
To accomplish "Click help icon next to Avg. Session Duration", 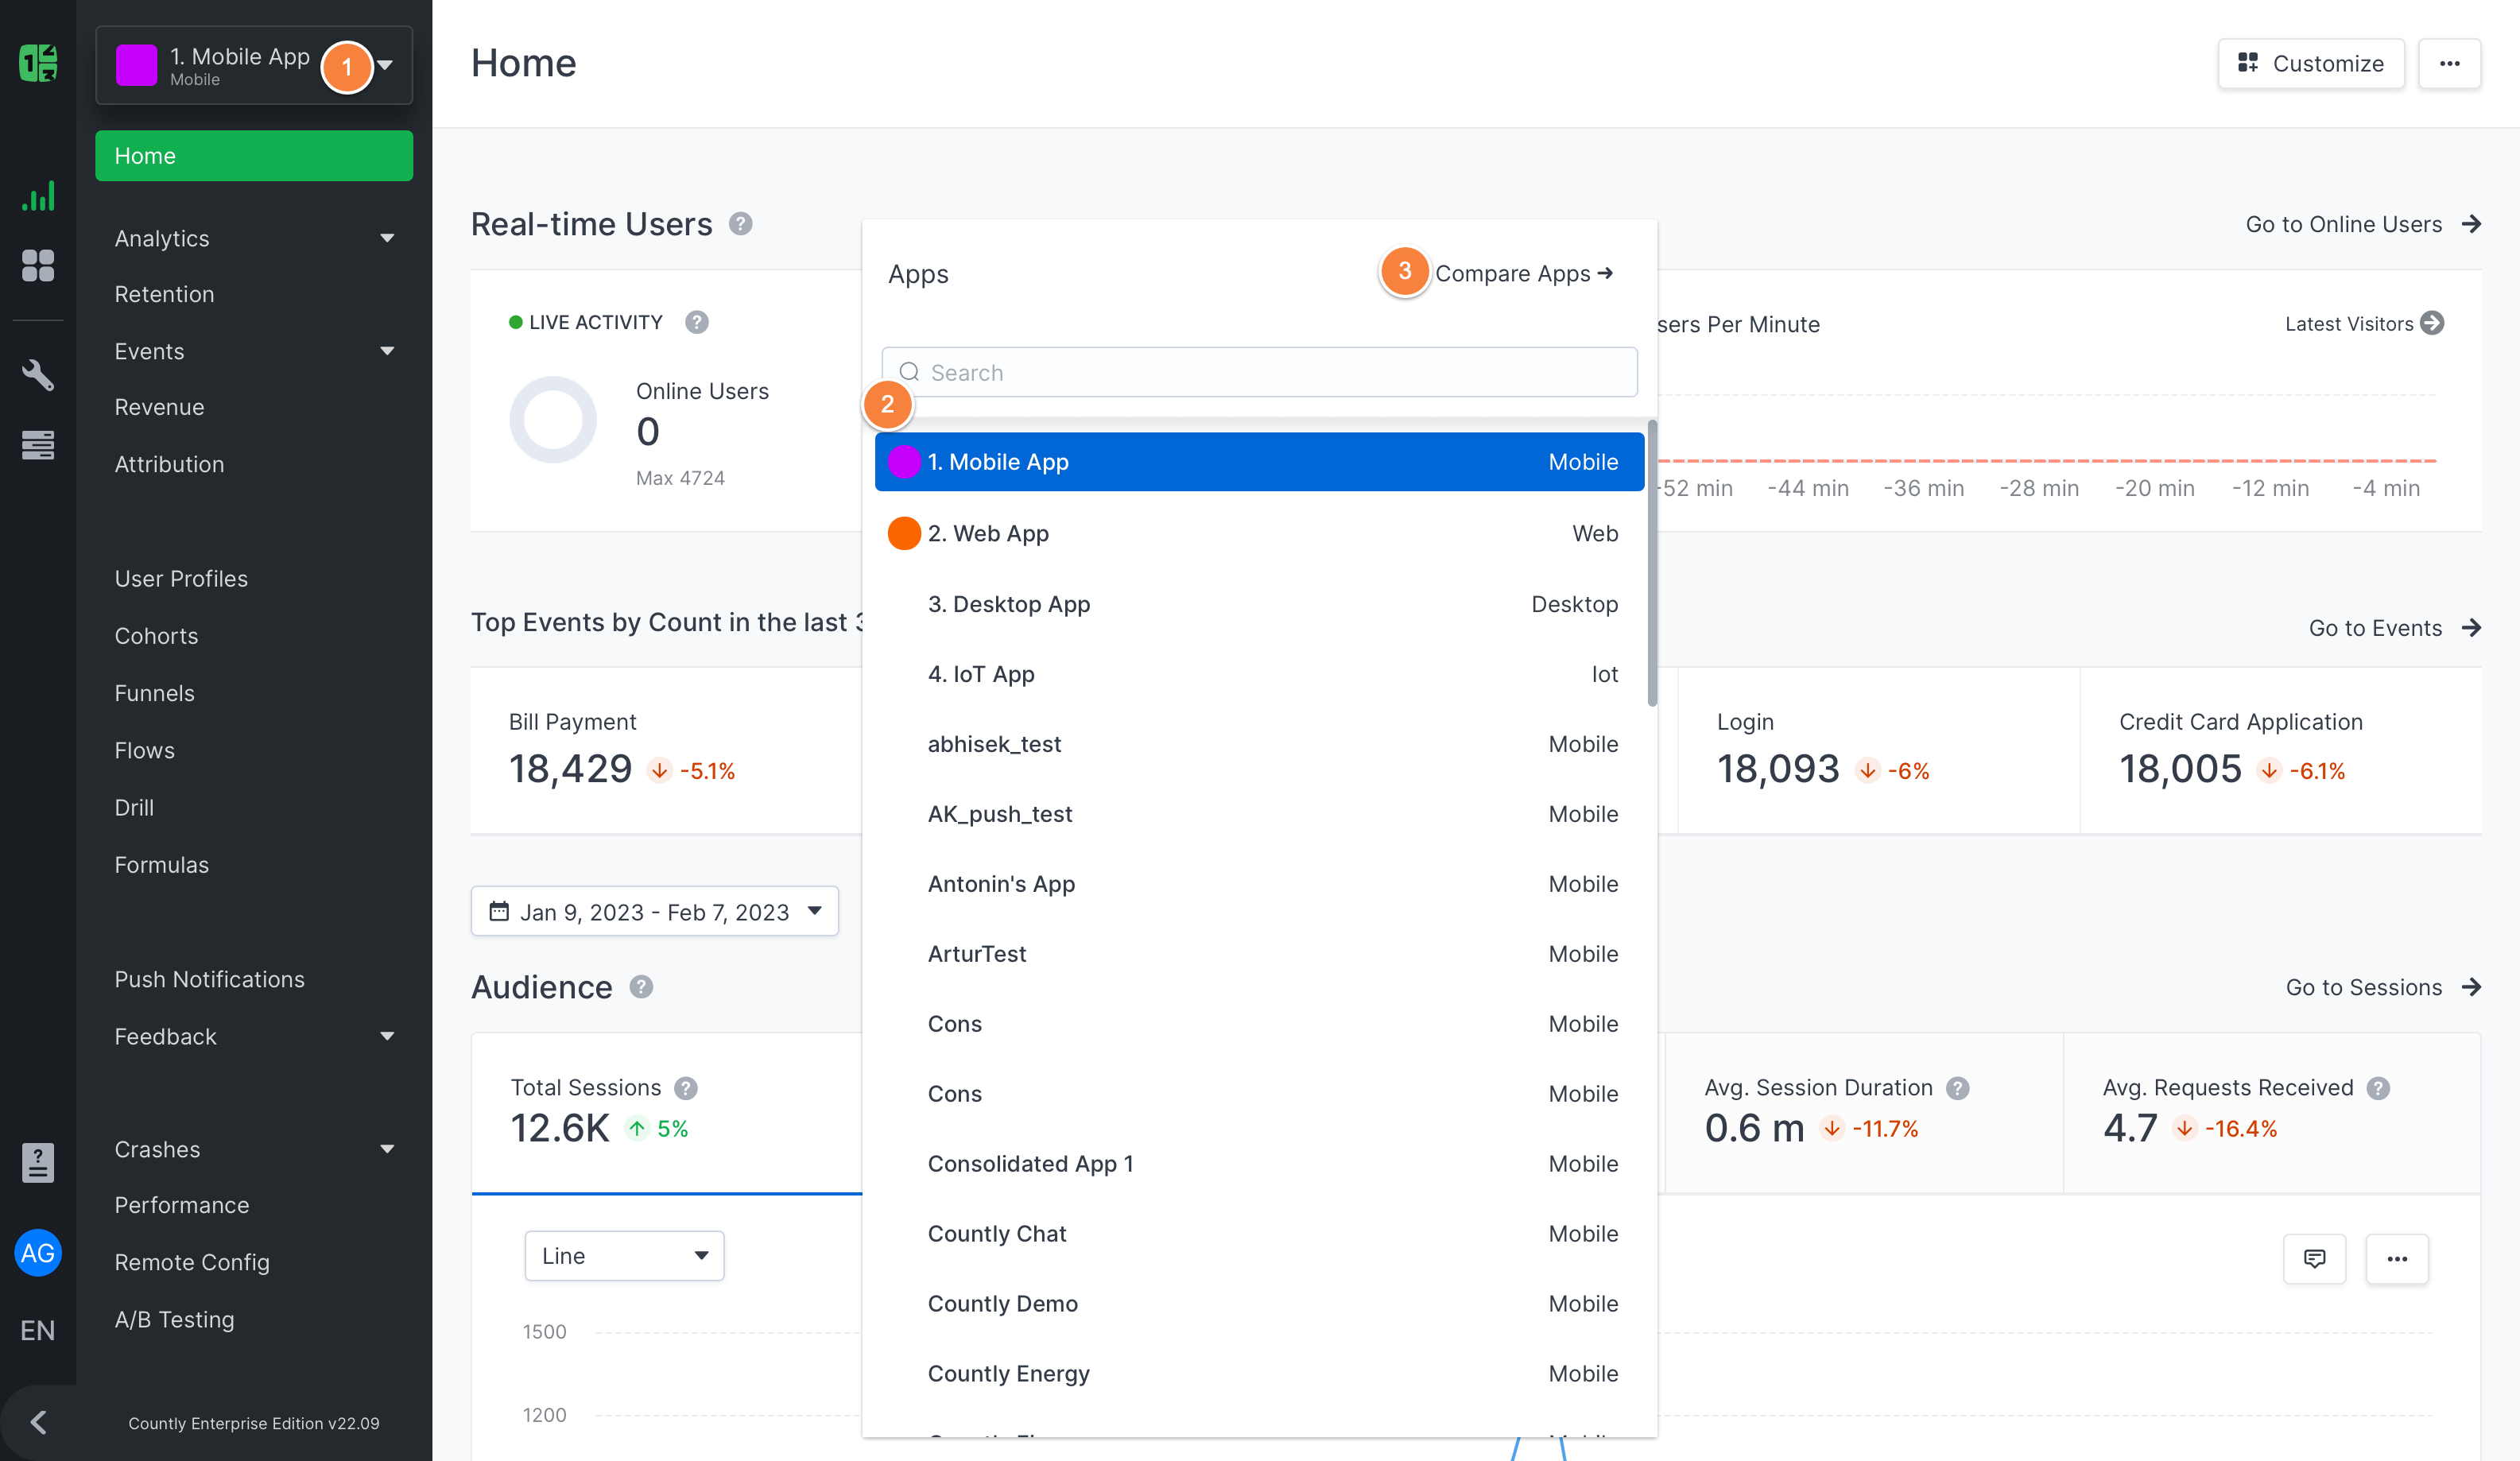I will pos(1958,1088).
